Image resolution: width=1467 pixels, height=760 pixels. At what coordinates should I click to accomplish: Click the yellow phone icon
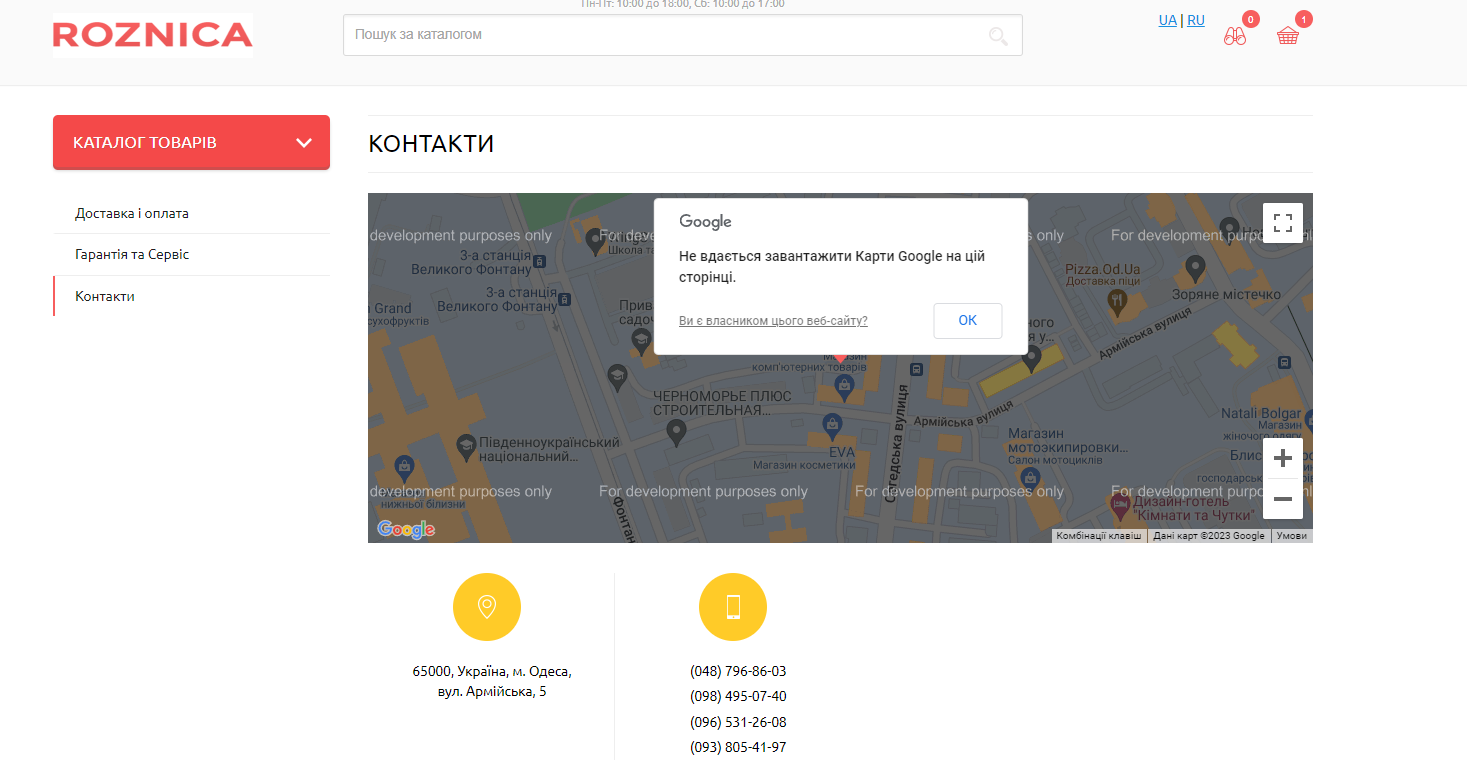click(x=733, y=607)
